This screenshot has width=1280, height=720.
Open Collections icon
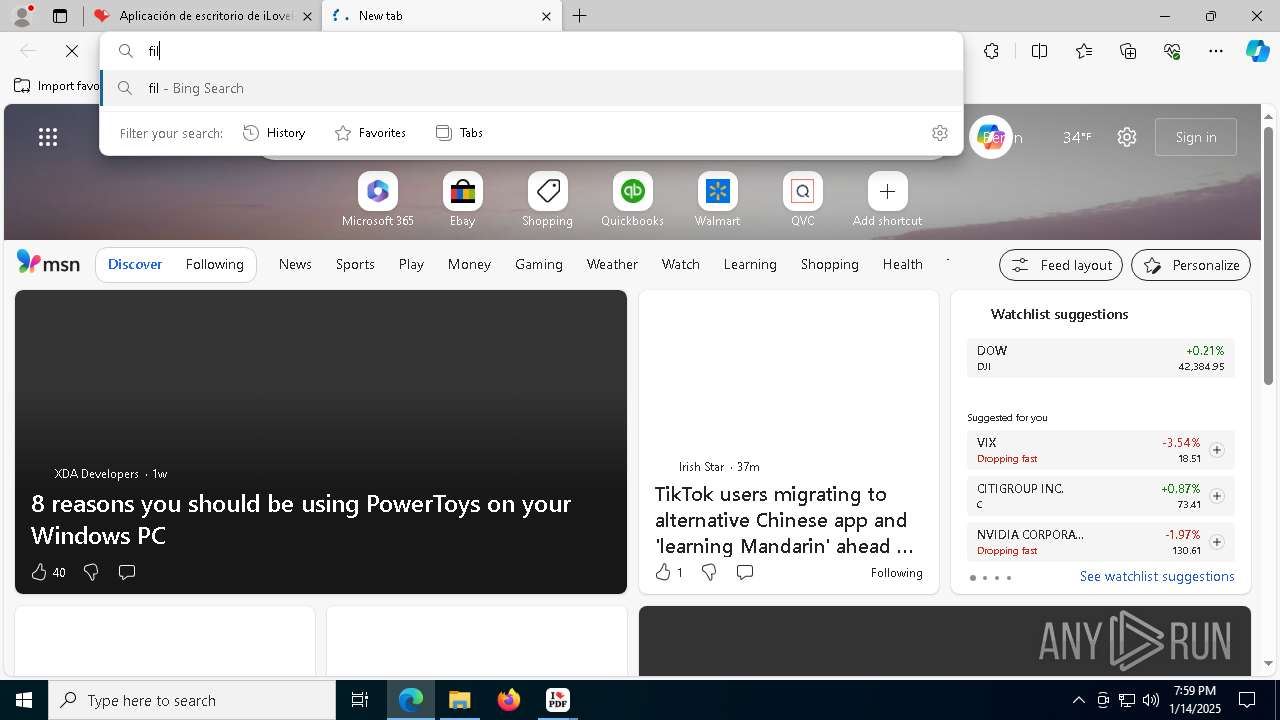click(x=1128, y=51)
